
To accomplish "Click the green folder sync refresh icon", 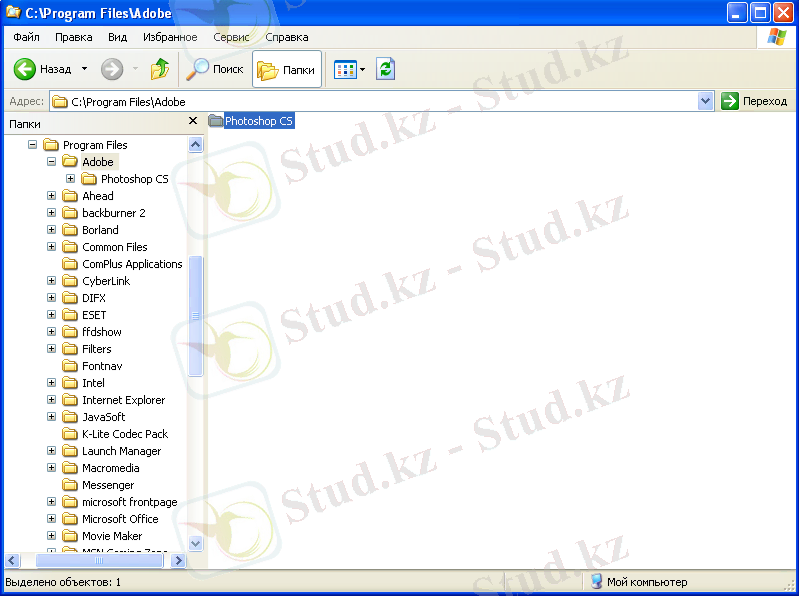I will click(x=386, y=69).
